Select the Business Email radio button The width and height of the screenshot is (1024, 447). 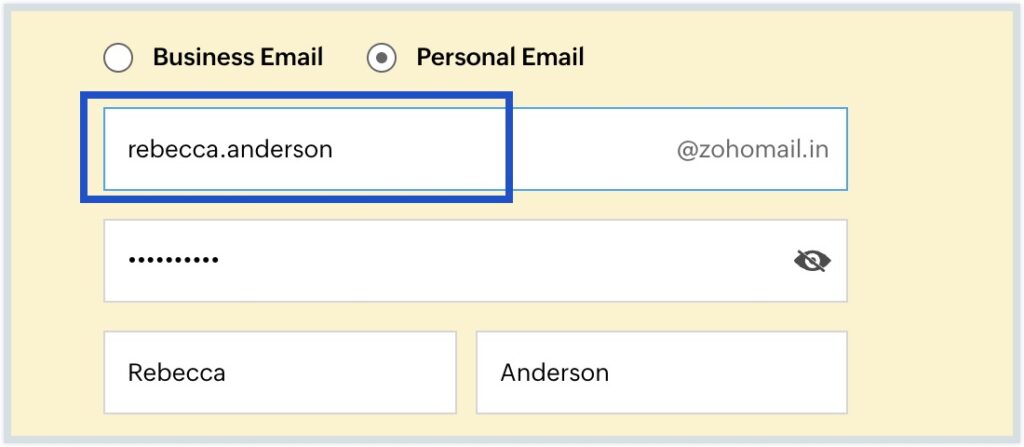pyautogui.click(x=118, y=58)
